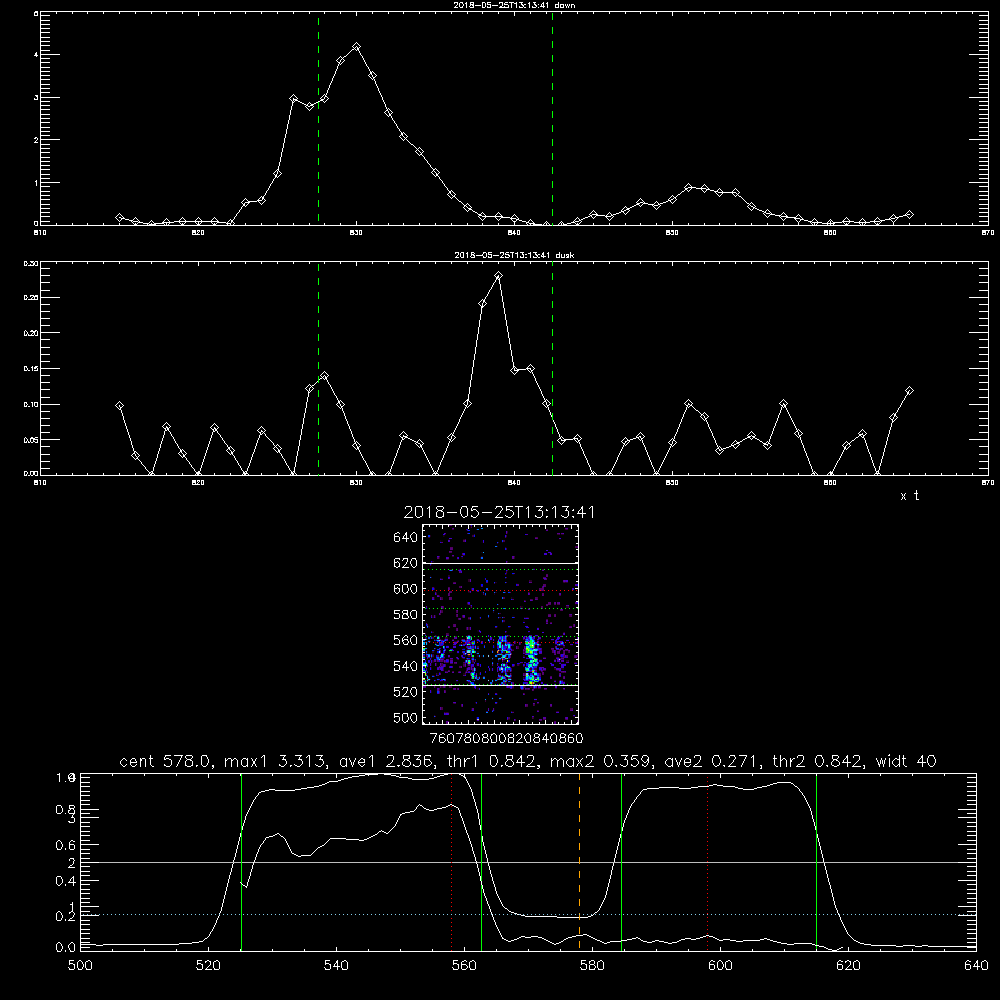Select the highest peak diamond in dawn plot
The image size is (1000, 1000).
(x=357, y=47)
